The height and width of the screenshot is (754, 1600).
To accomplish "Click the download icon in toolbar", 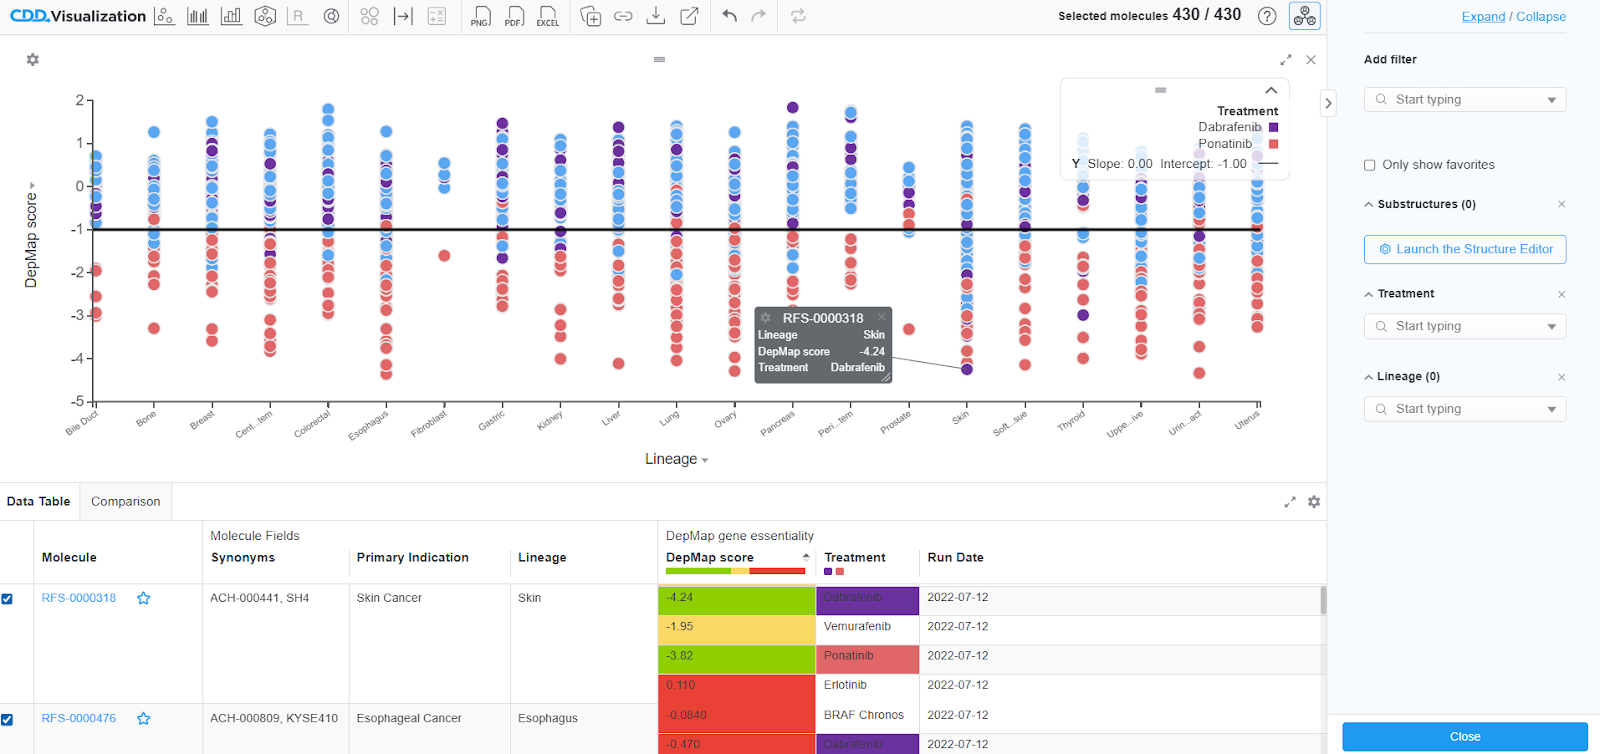I will tap(656, 16).
